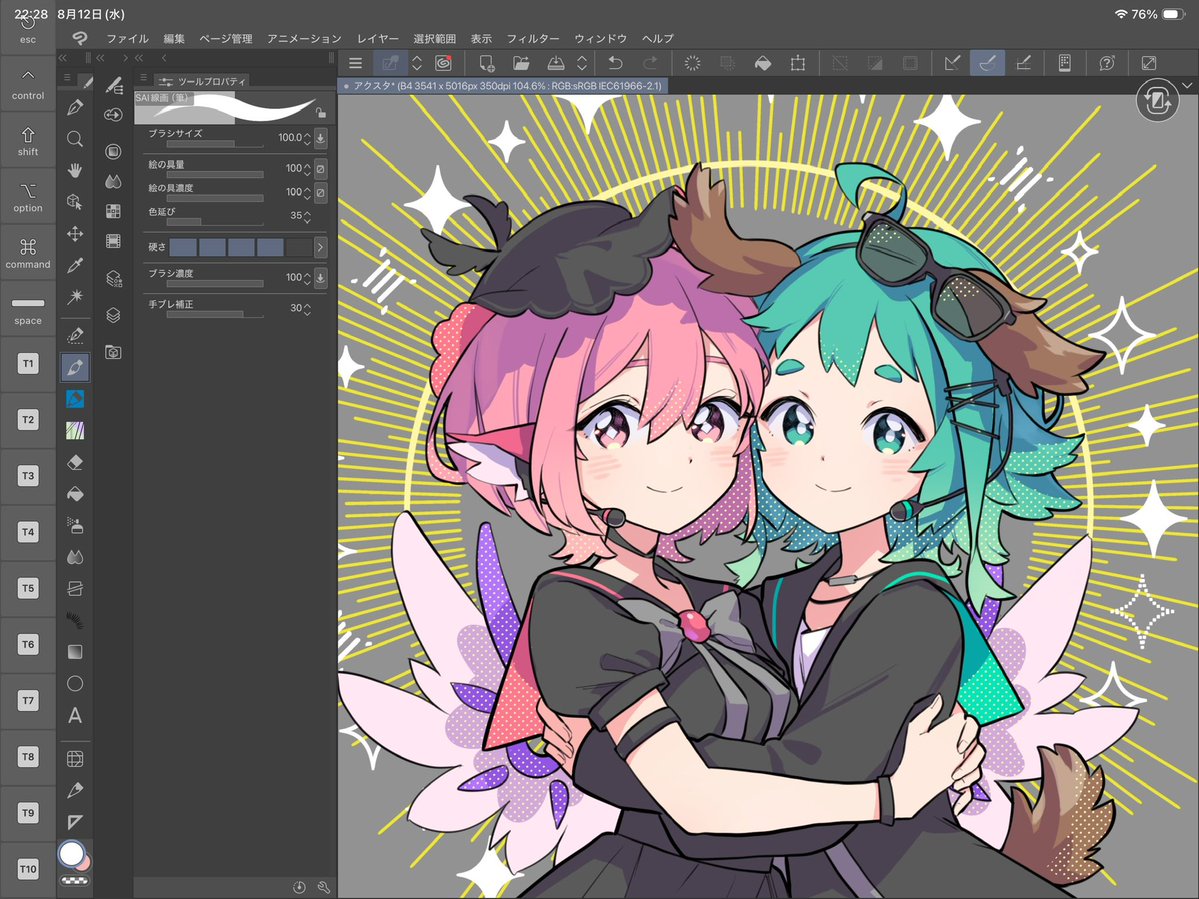Screen dimensions: 1199x899
Task: Select the Fill bucket tool in palette
Action: point(75,494)
